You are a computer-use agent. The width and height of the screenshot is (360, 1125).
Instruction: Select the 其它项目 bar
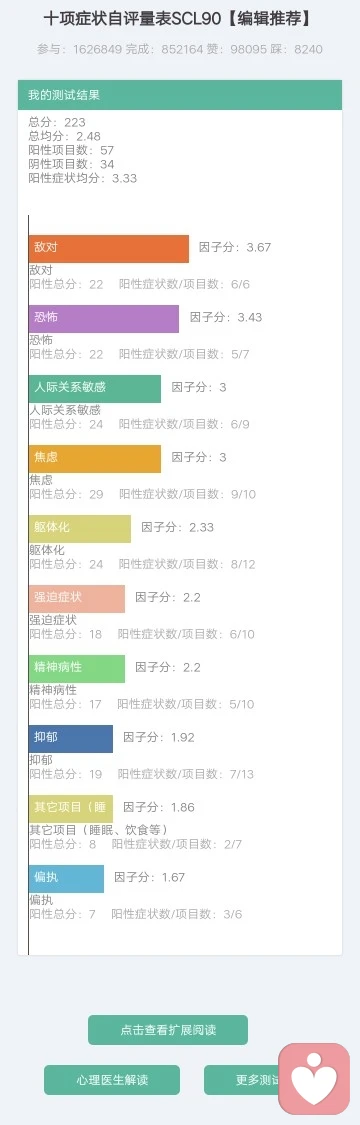coord(71,808)
